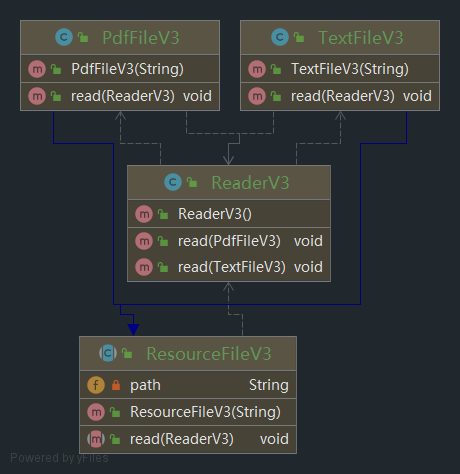Click the private lock icon beside path
The width and height of the screenshot is (460, 474).
point(116,385)
